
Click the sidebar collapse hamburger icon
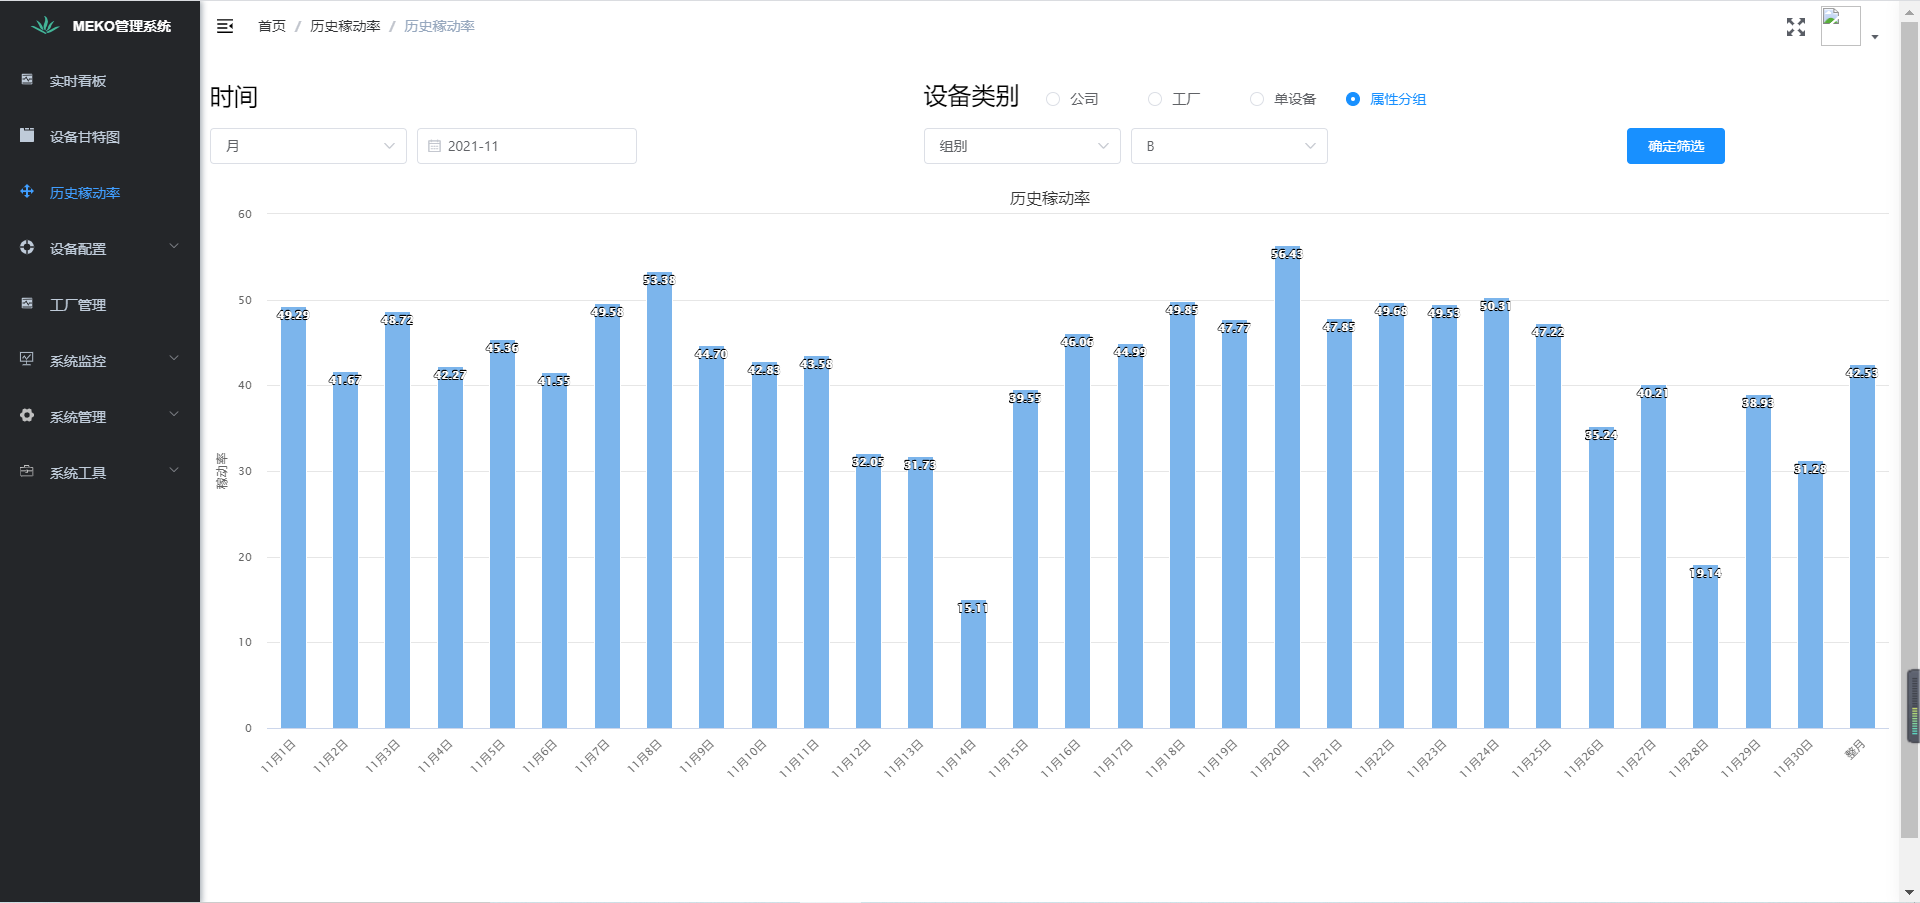point(225,26)
